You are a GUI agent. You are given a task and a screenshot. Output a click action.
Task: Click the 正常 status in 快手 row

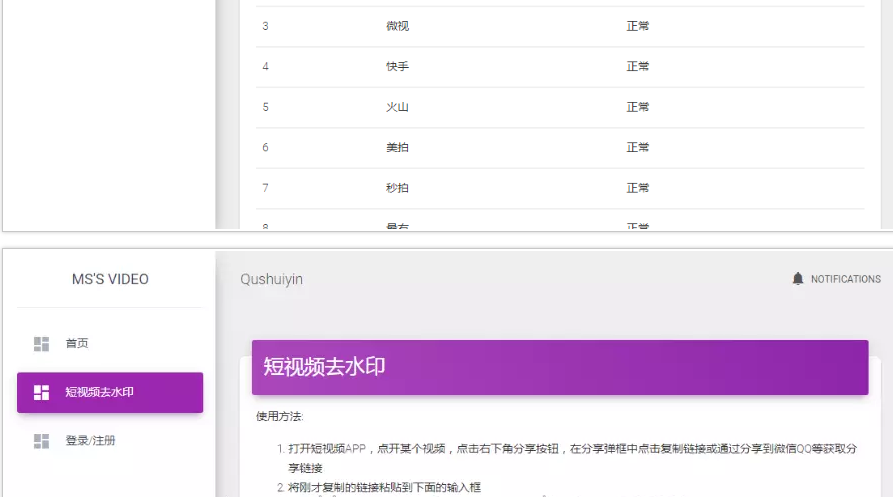(637, 67)
